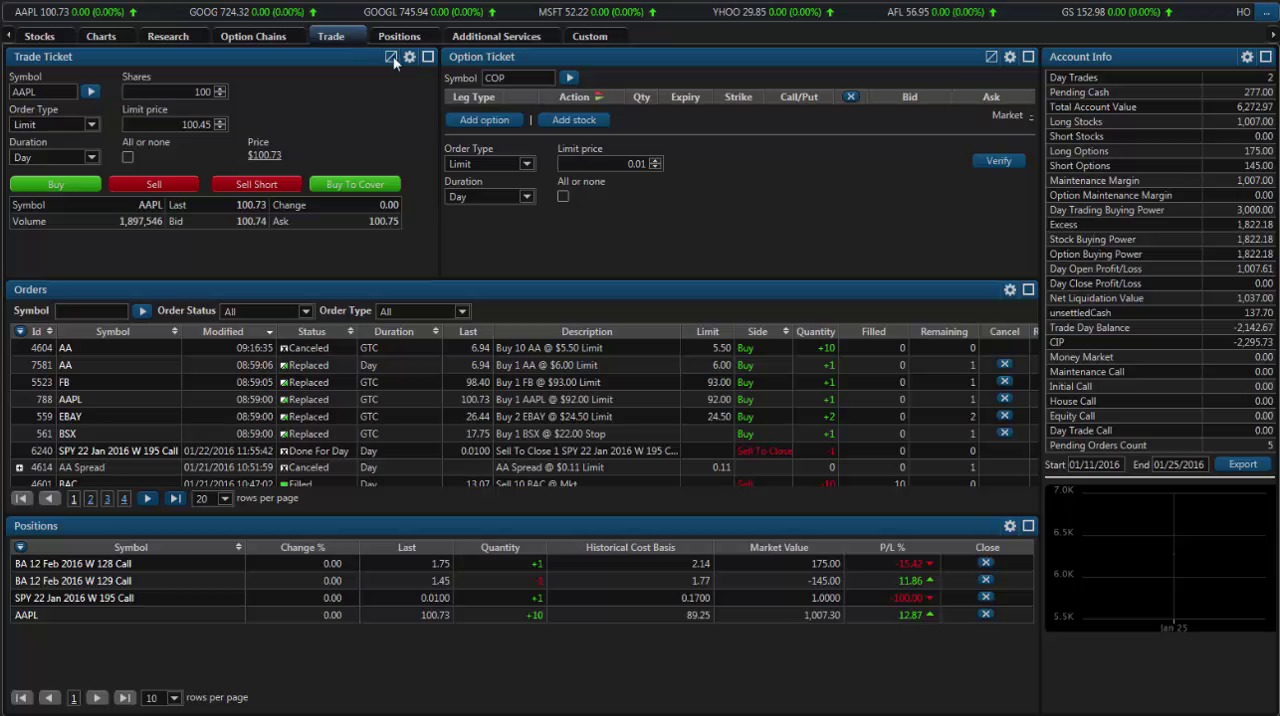Open the Additional Services tab
1280x716 pixels.
(x=496, y=37)
